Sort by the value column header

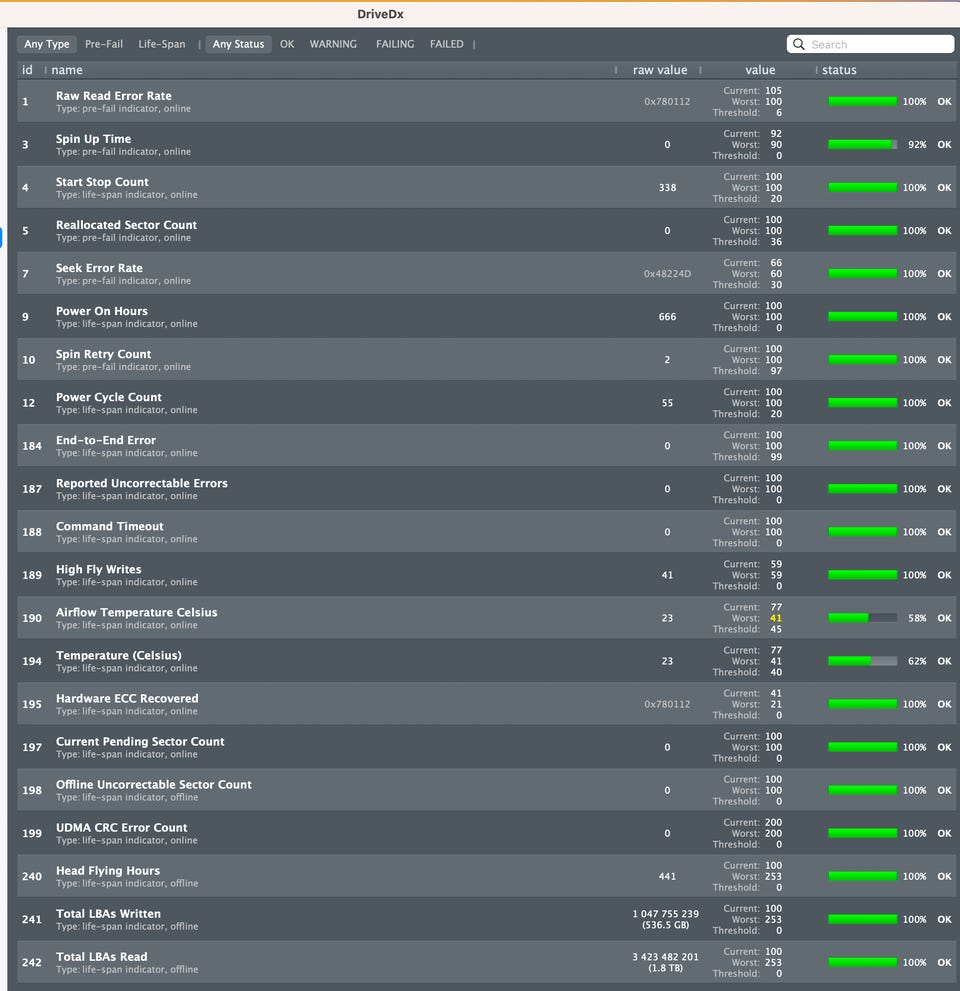pos(760,70)
